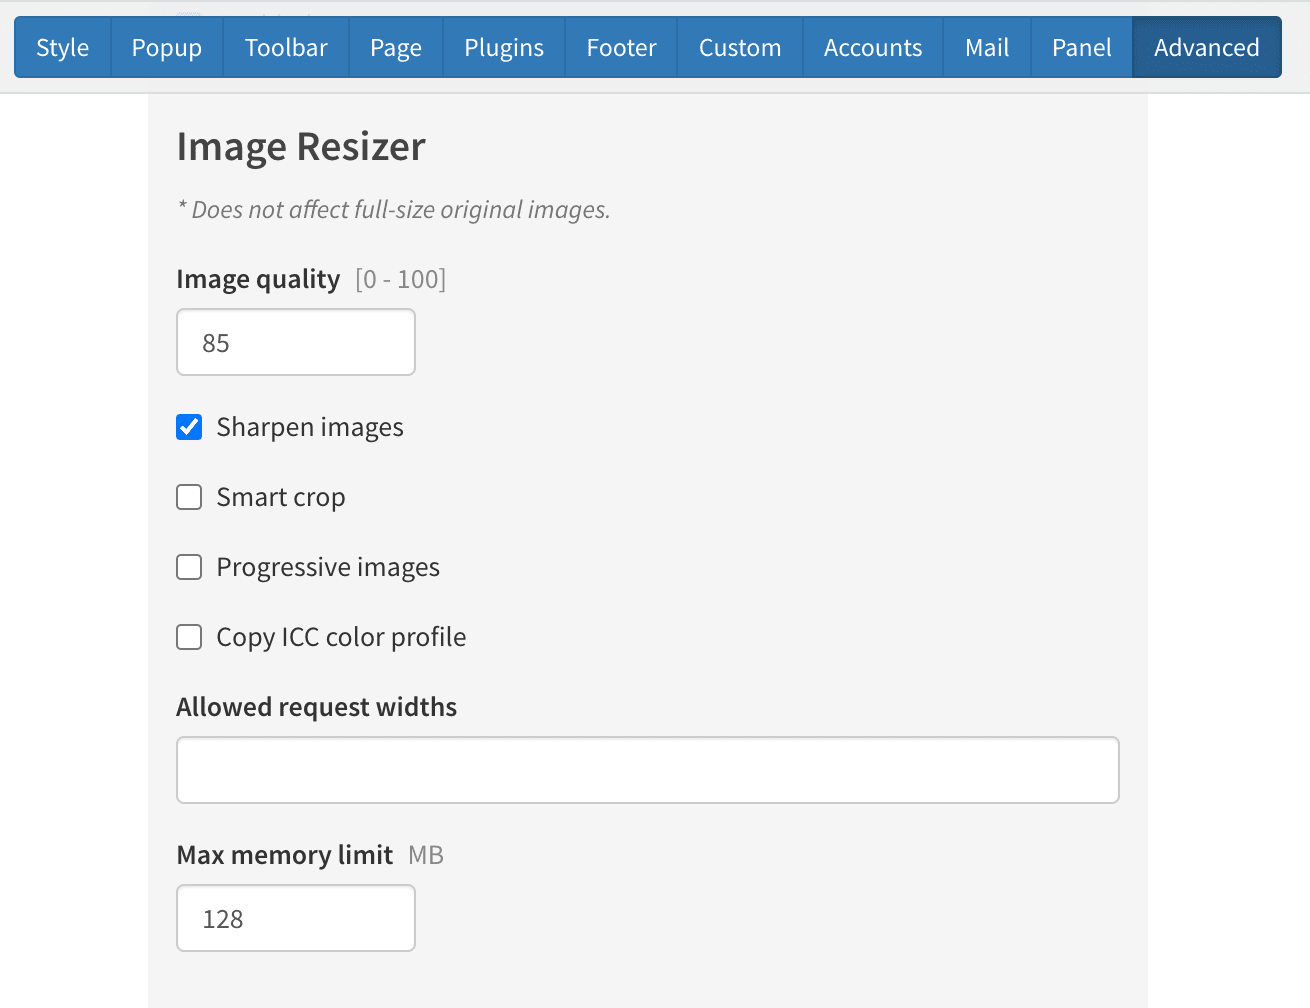Enable the Smart crop checkbox
1310x1008 pixels.
pos(189,497)
